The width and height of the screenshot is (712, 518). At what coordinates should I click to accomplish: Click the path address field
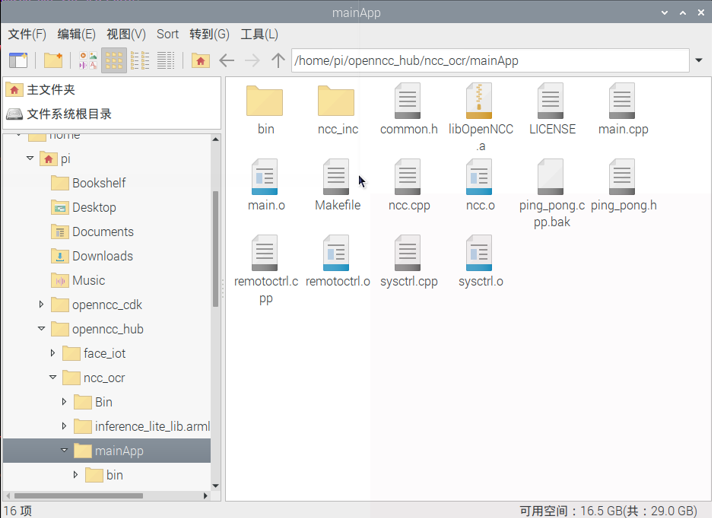(x=490, y=60)
